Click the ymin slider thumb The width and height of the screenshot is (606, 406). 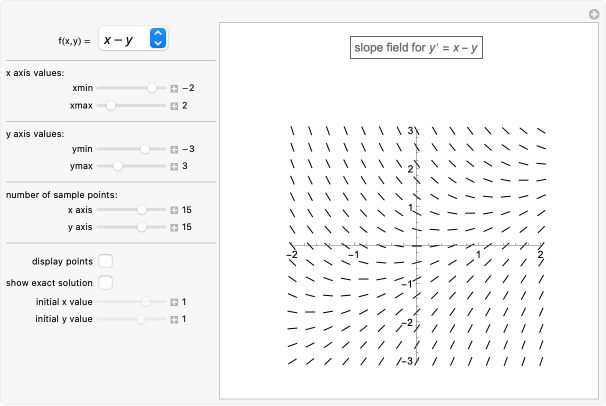coord(146,148)
